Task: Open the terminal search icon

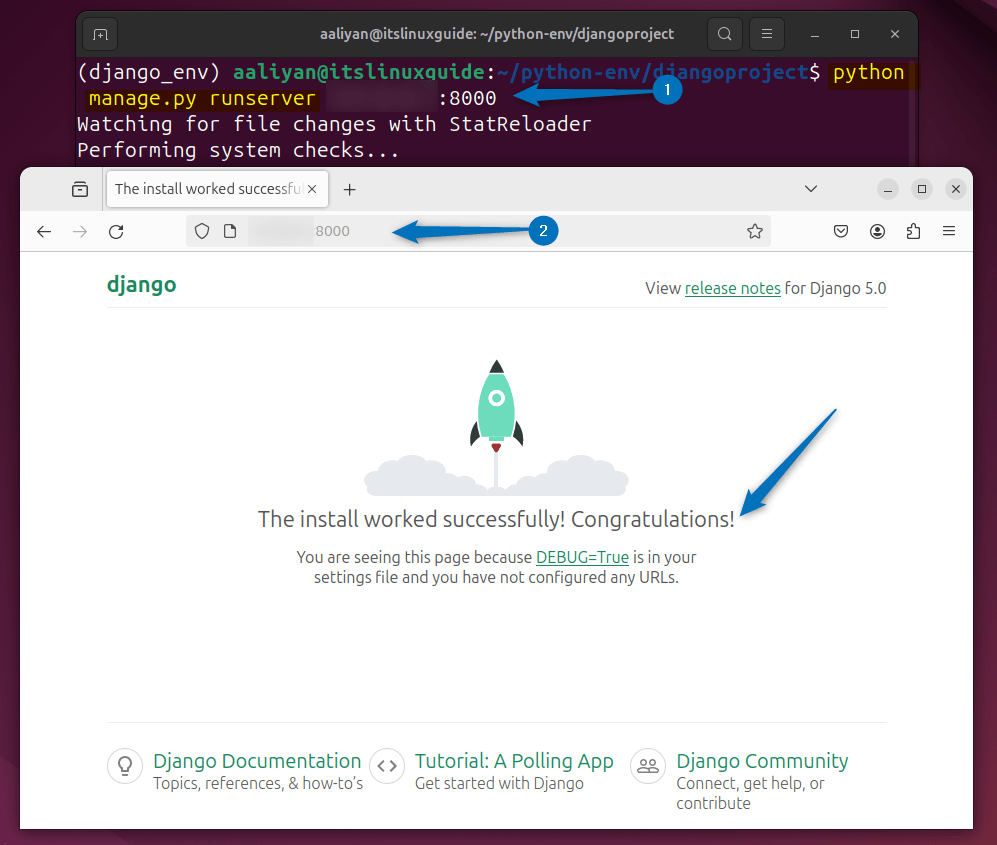Action: (725, 33)
